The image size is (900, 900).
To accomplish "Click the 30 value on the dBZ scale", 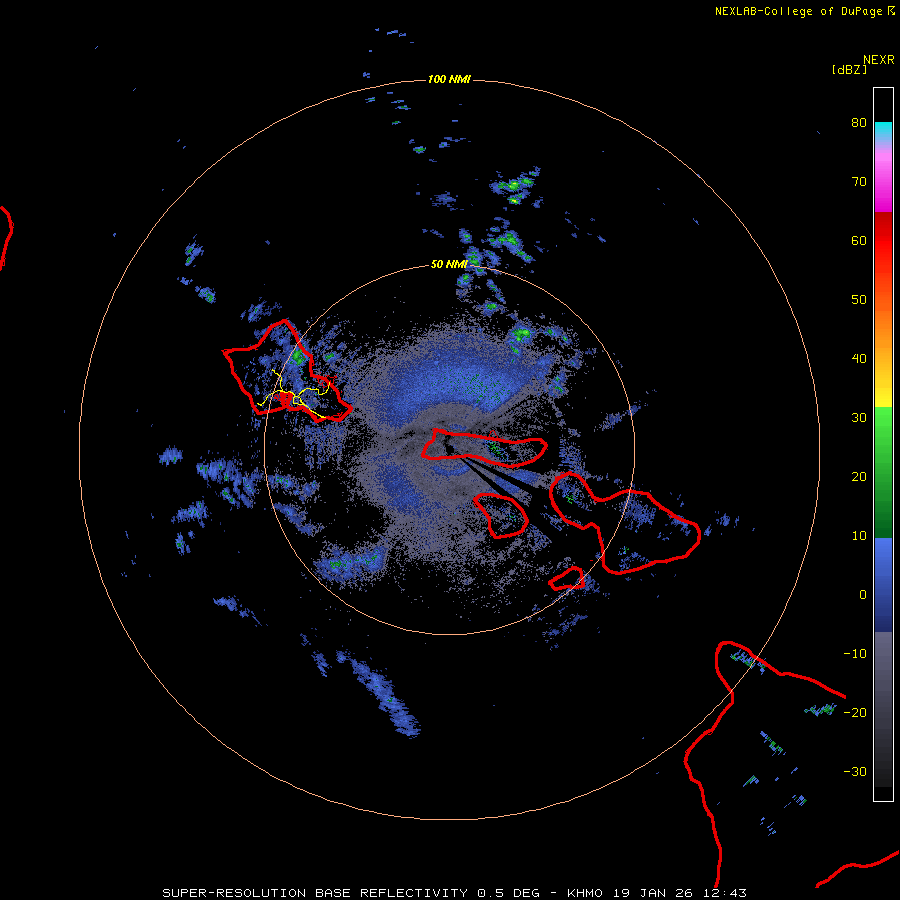I will (859, 418).
